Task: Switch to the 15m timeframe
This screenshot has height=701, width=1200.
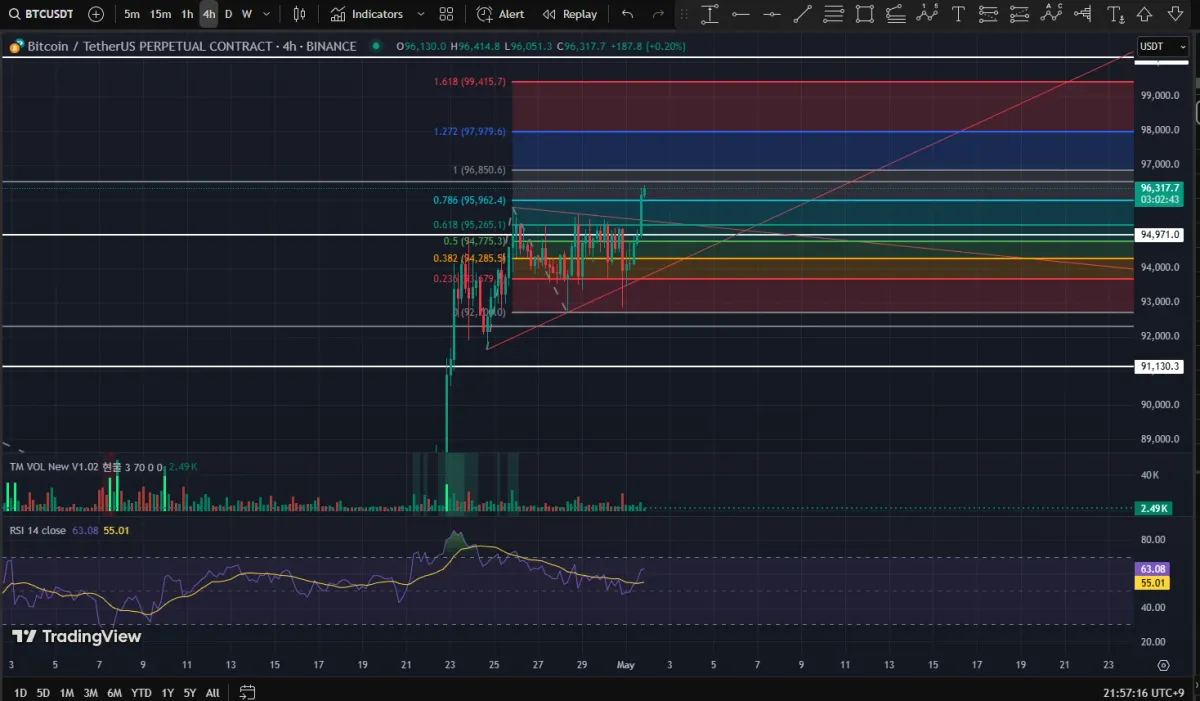Action: tap(160, 14)
